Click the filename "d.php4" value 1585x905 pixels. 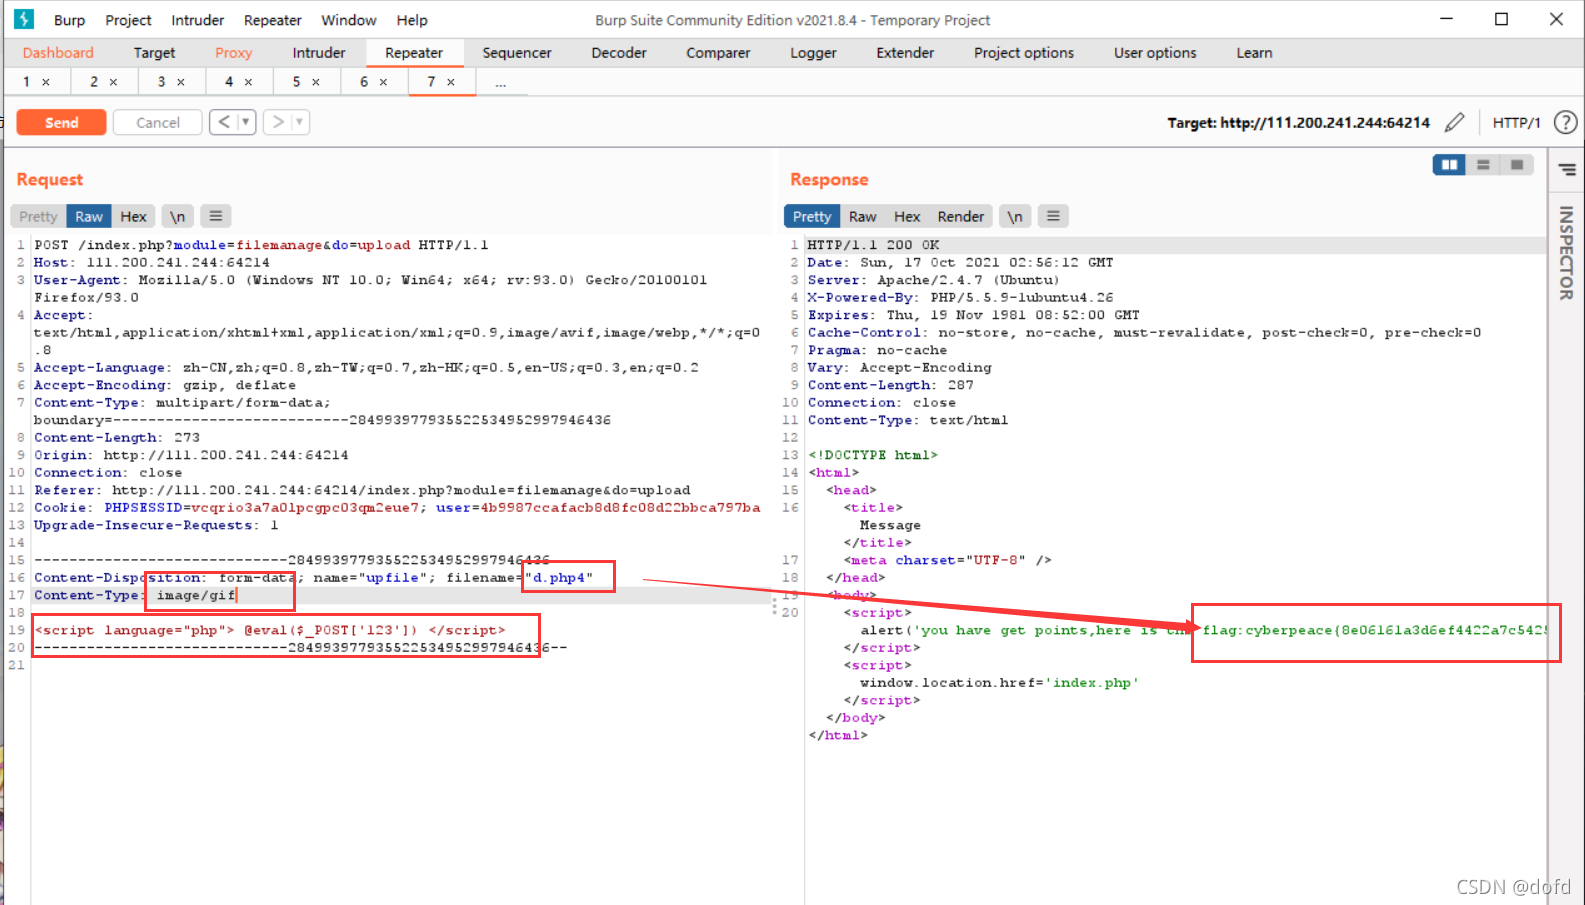point(559,578)
